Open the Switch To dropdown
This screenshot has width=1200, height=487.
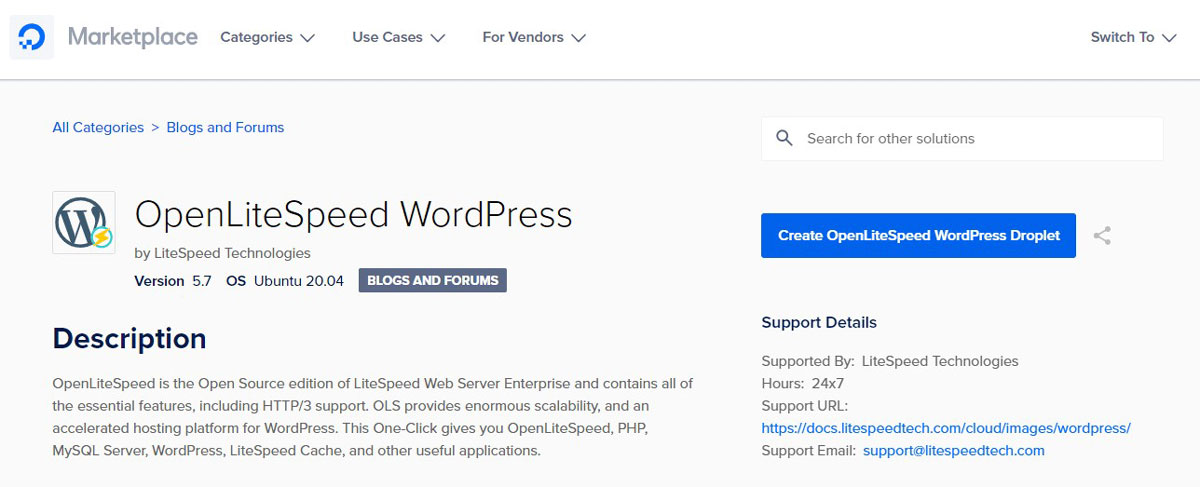[1133, 37]
